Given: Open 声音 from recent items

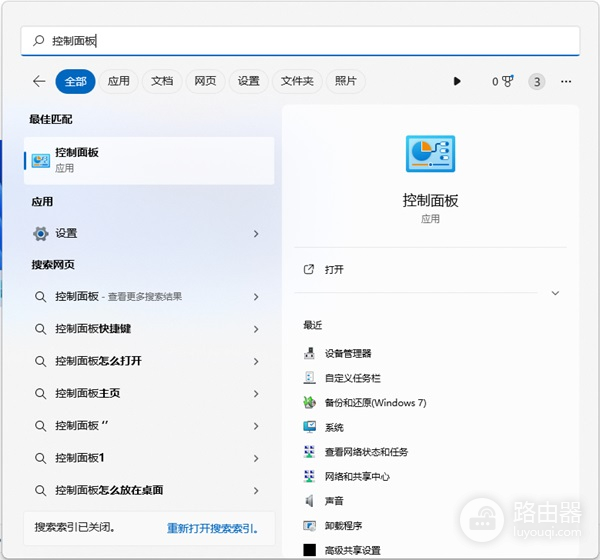Looking at the screenshot, I should (x=334, y=501).
